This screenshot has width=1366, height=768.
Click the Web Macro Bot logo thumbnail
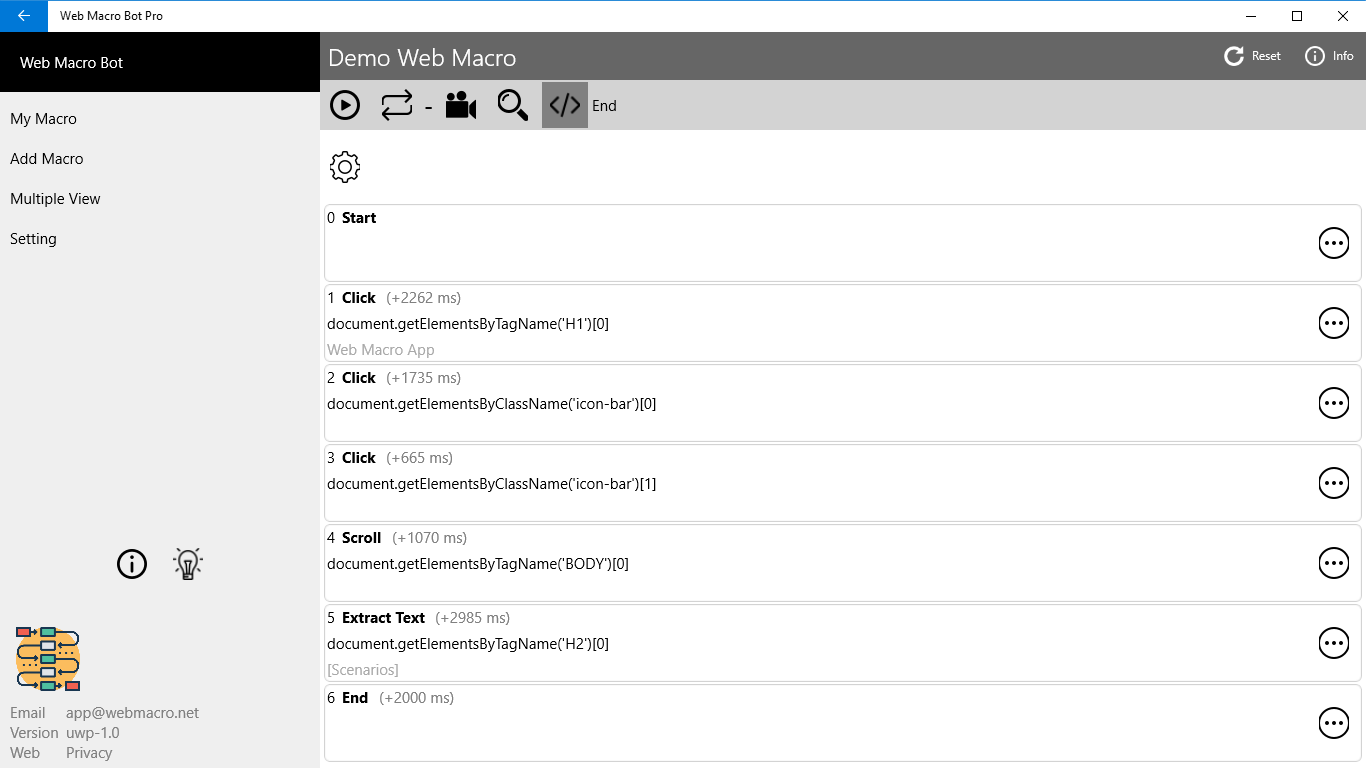coord(47,659)
